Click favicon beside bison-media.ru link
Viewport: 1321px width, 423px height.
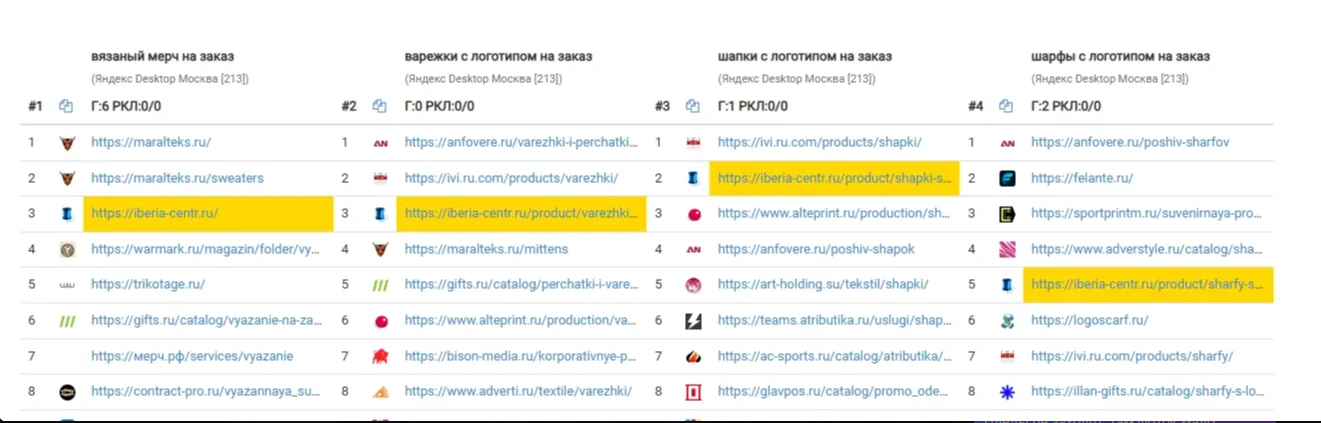380,356
